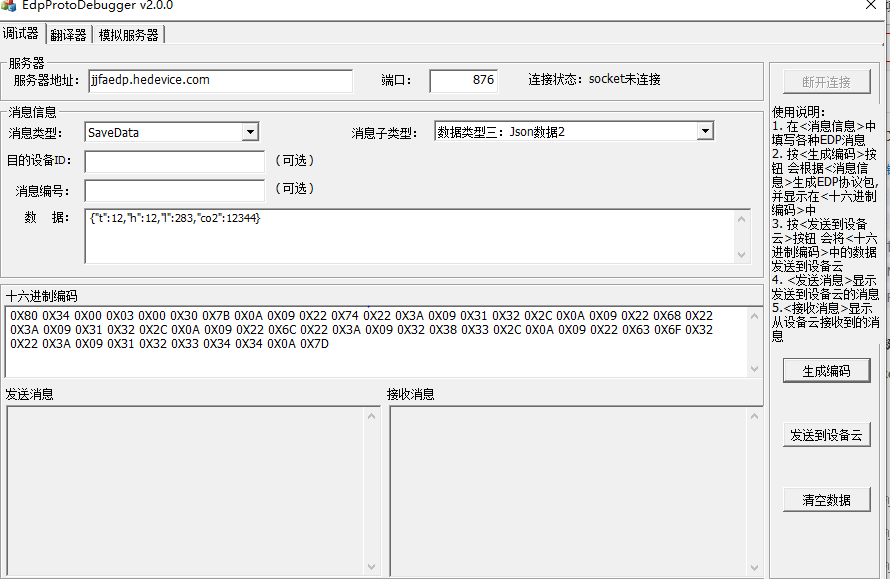890x579 pixels.
Task: Click up arrow of 十六进制编码 scrollbar
Action: coord(754,317)
